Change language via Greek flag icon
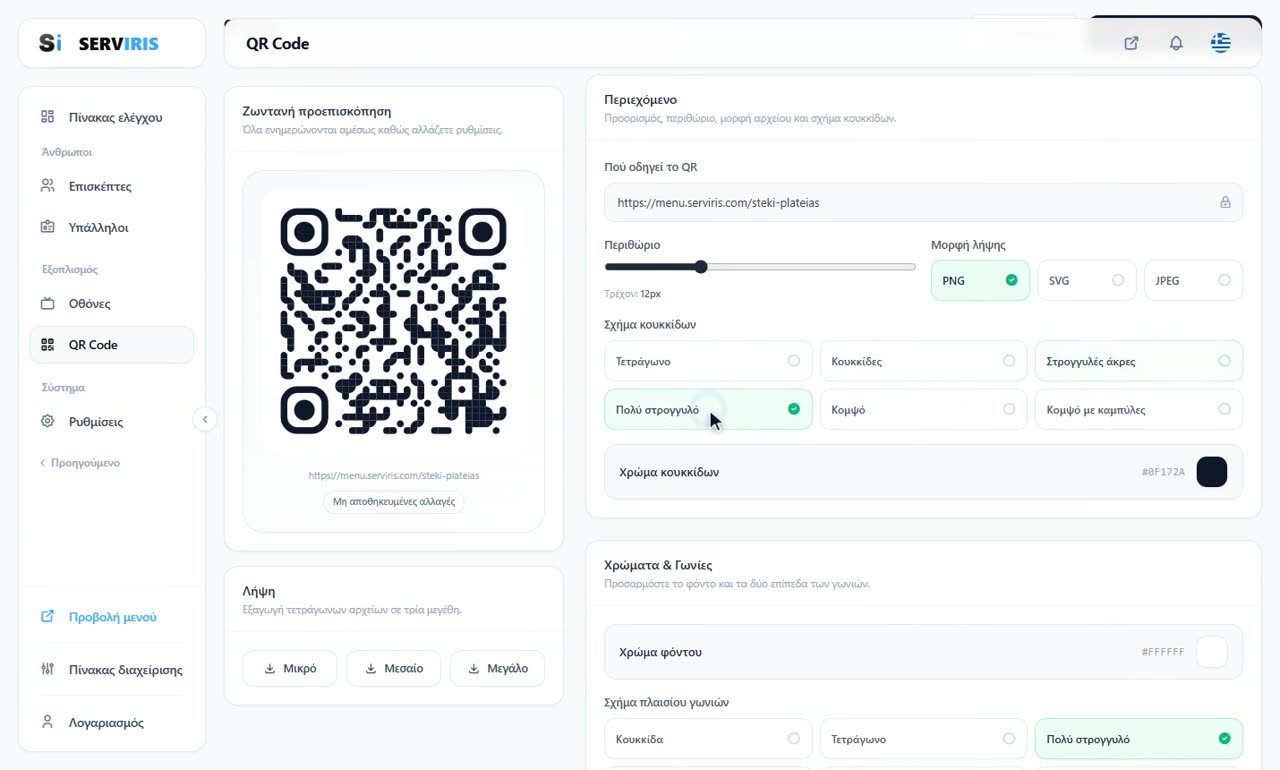The image size is (1280, 770). pos(1220,43)
